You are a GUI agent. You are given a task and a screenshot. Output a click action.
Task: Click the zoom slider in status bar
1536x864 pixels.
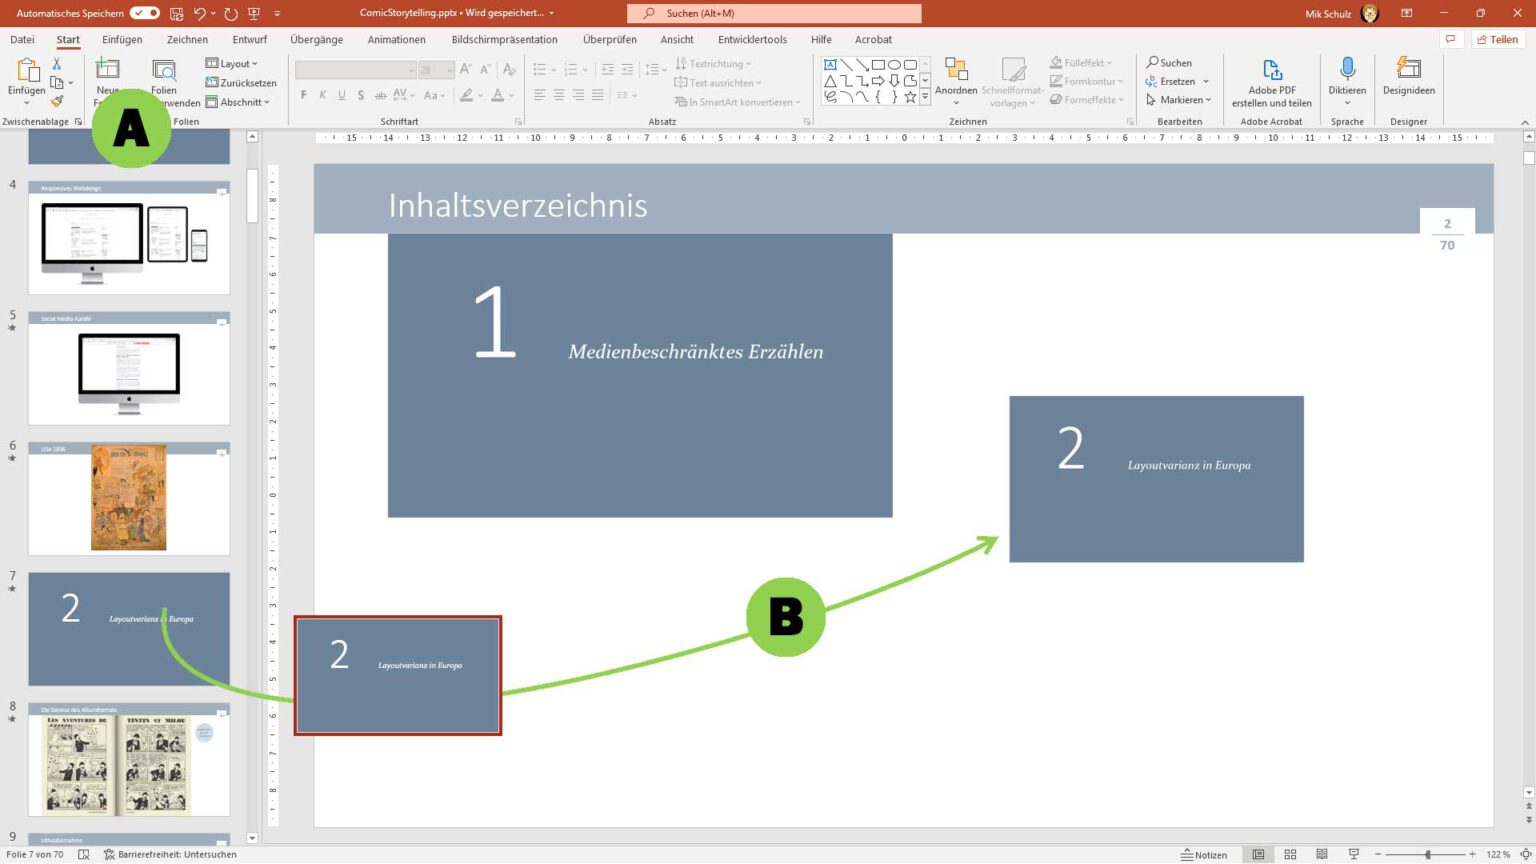[x=1427, y=854]
